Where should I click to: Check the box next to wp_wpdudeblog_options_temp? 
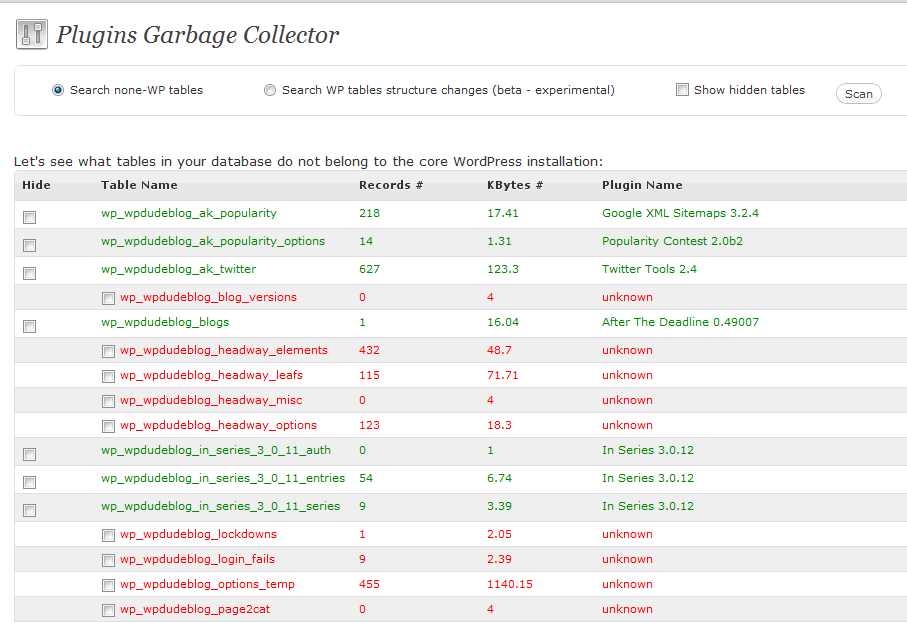click(x=108, y=586)
